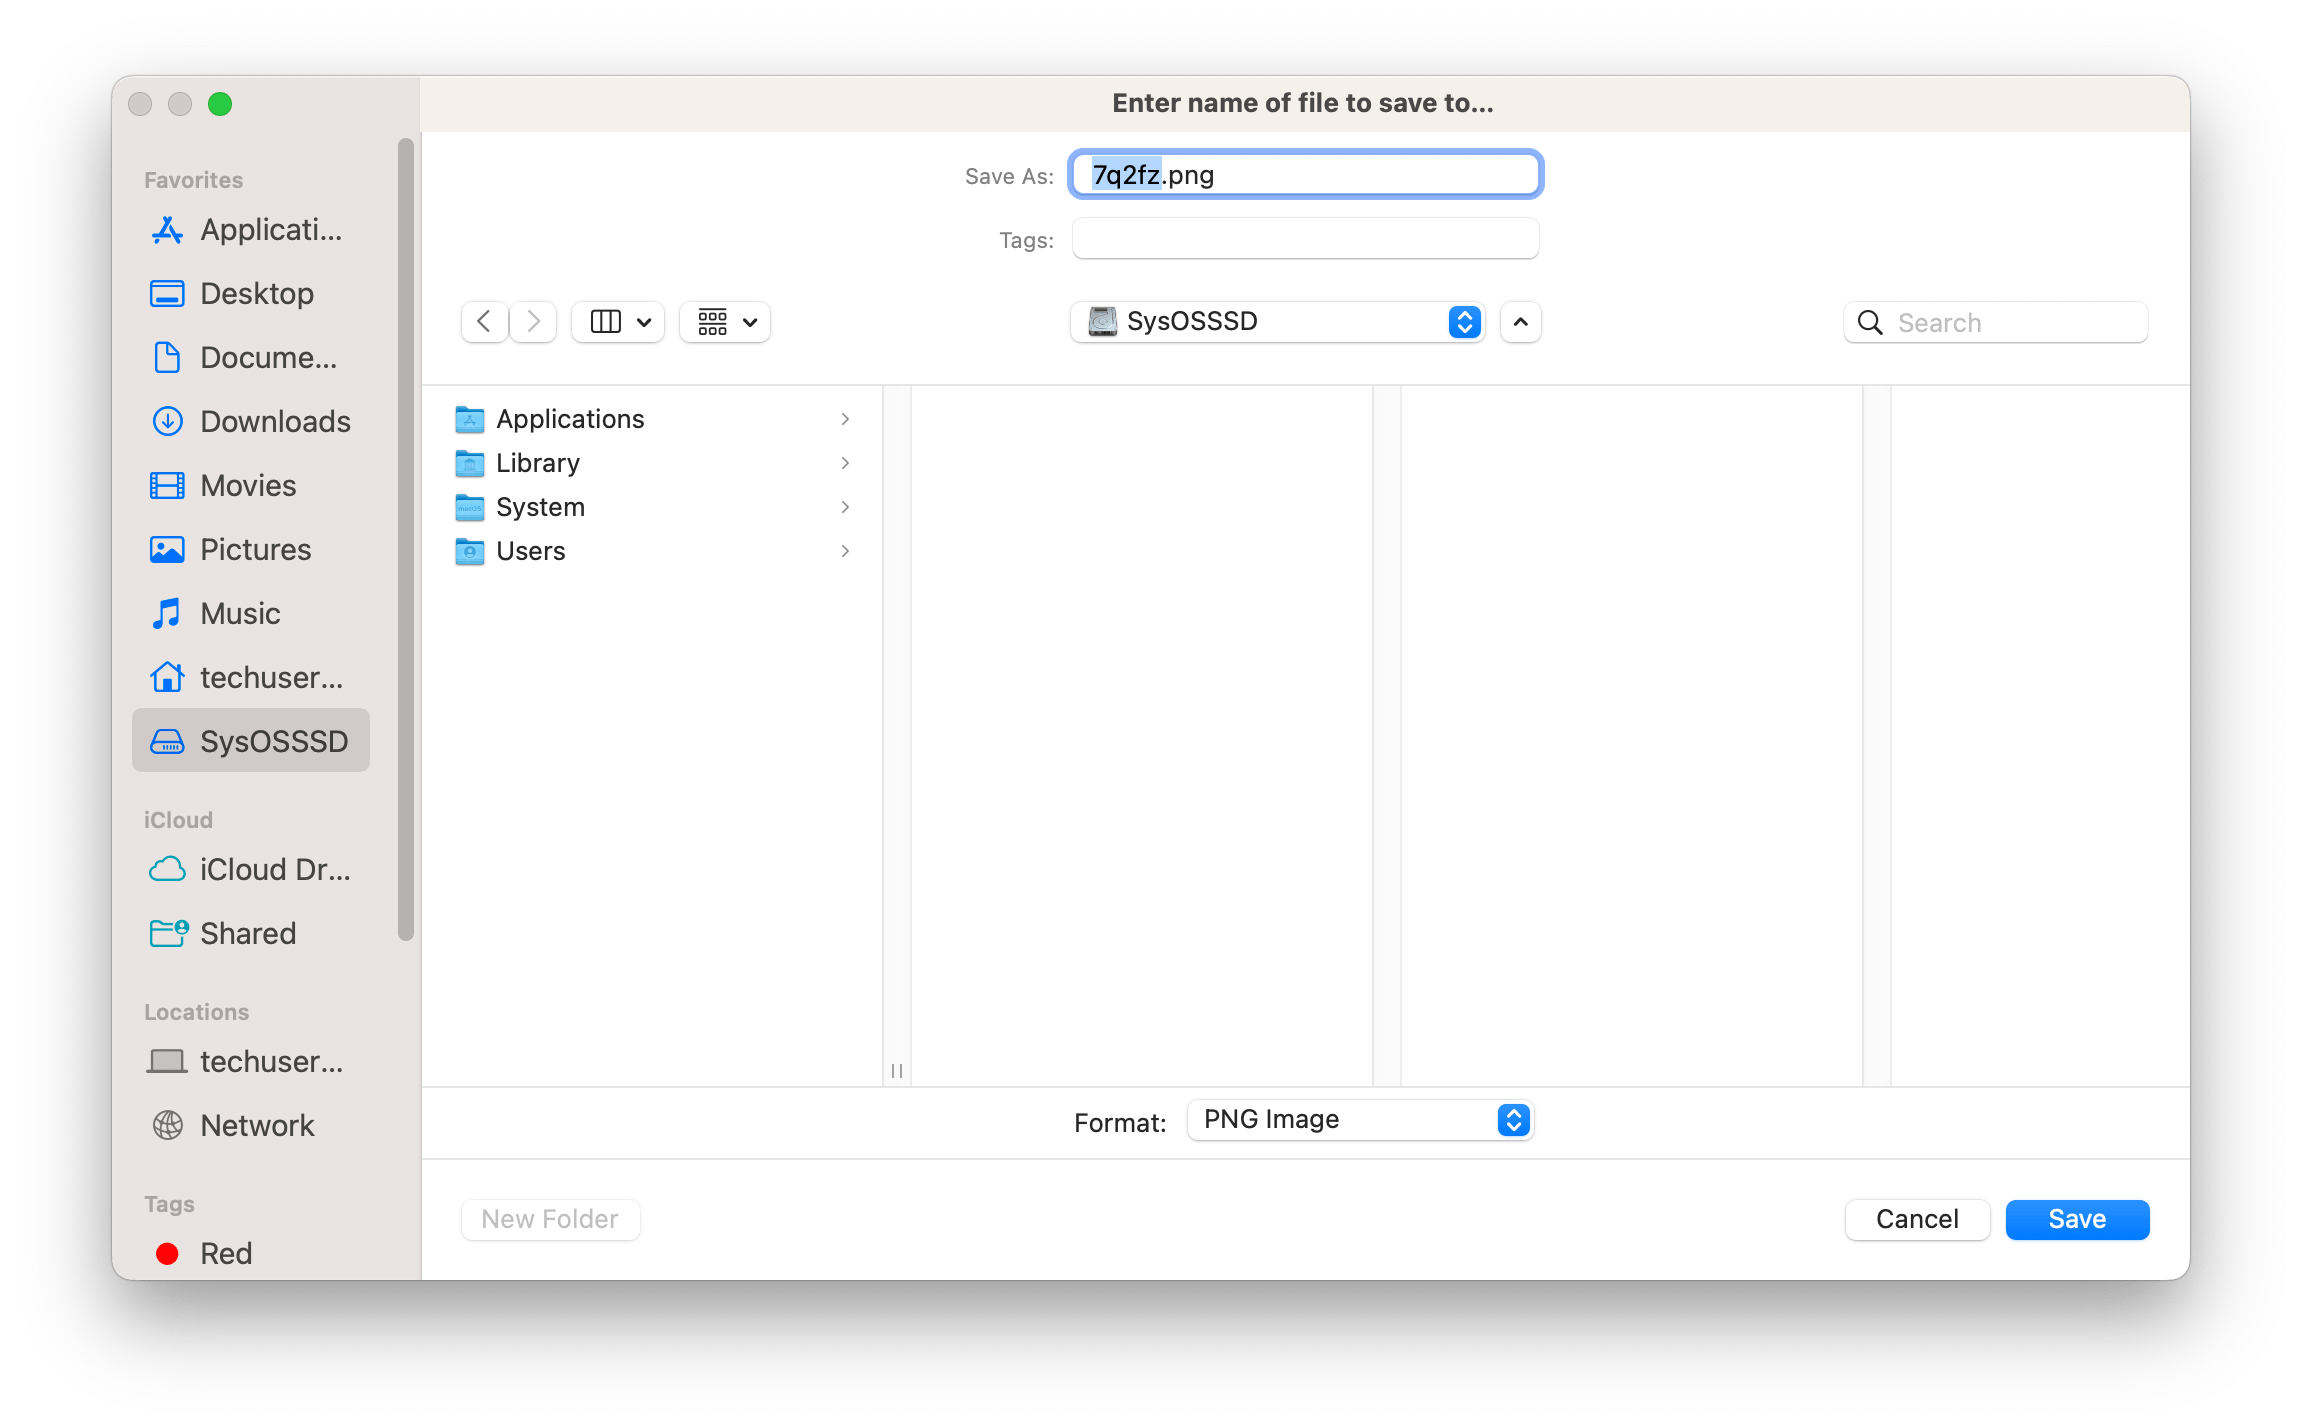Navigate back using the back arrow

pyautogui.click(x=484, y=321)
